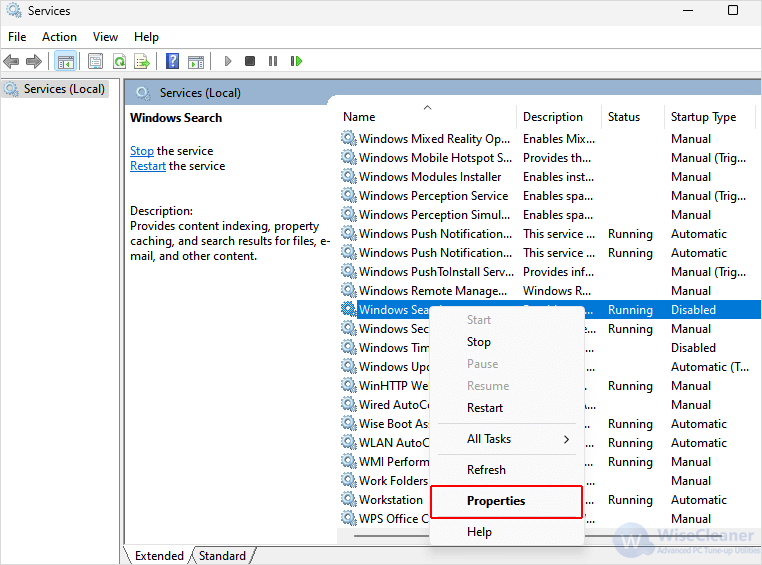Screen dimensions: 762x565
Task: Toggle Show/Hide Action Pane toolbar icon
Action: (196, 61)
